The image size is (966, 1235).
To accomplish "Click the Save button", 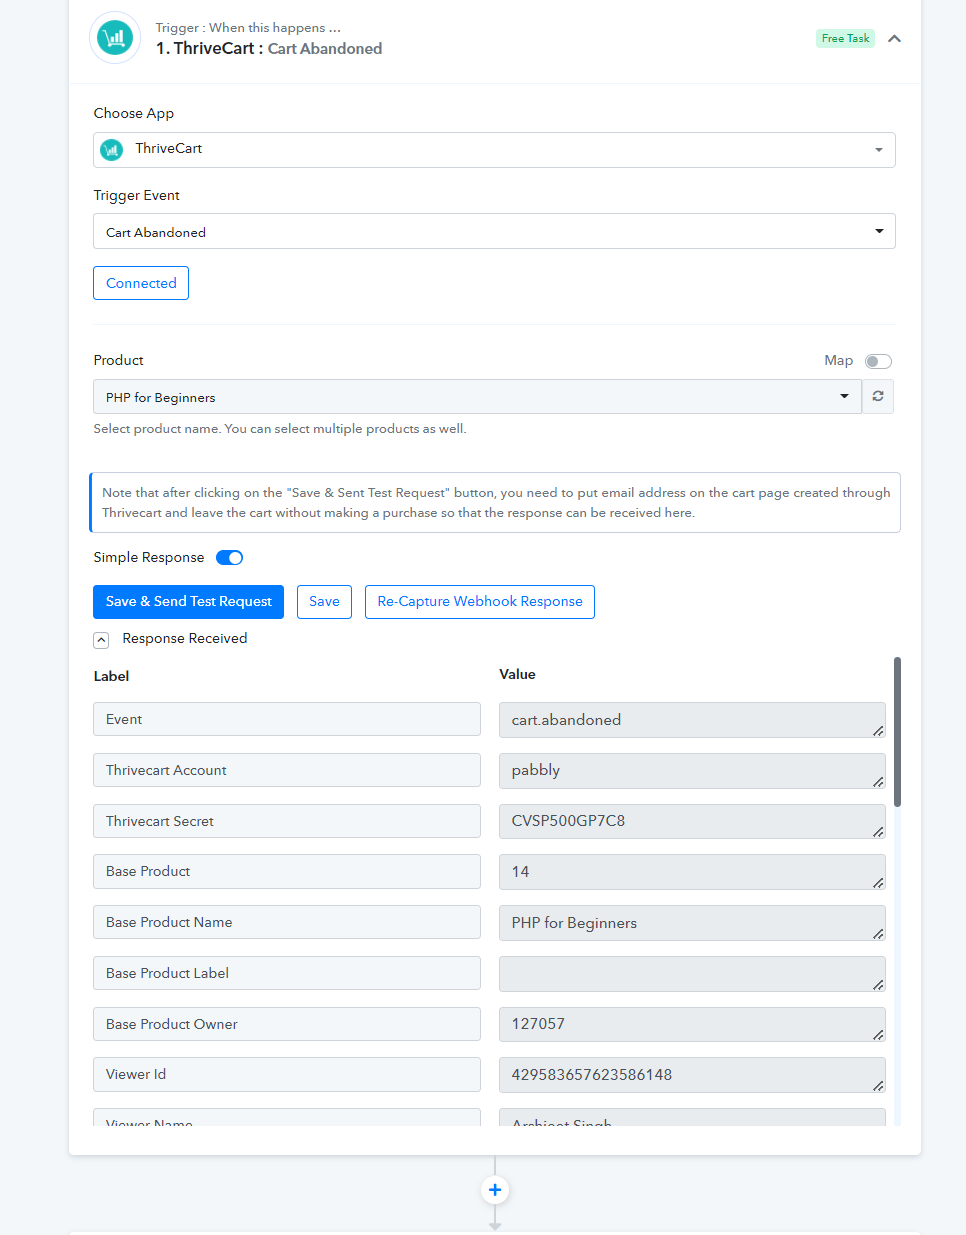I will pyautogui.click(x=324, y=602).
